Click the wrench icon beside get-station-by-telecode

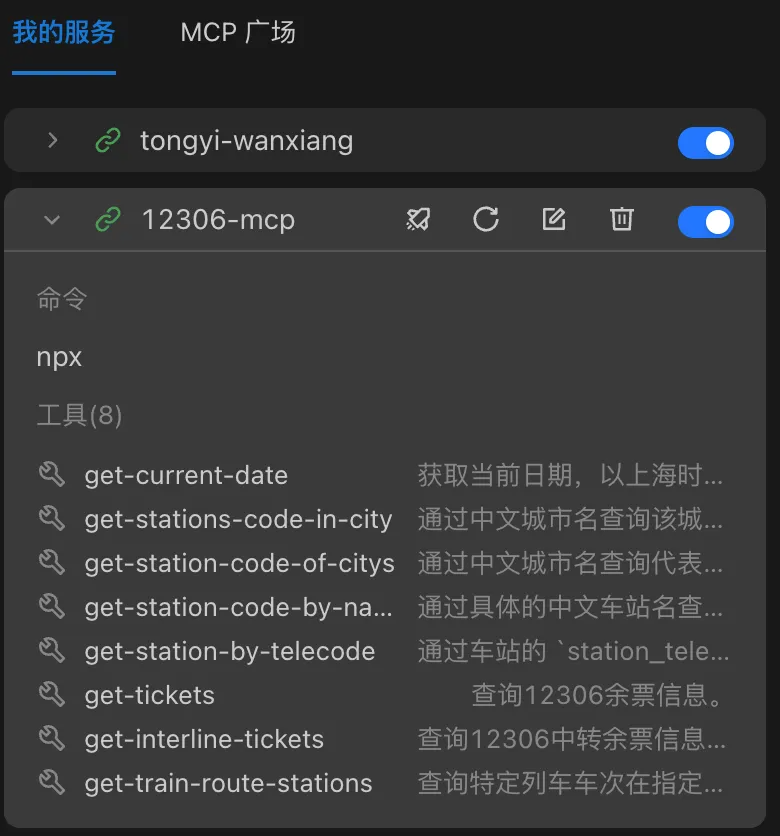tap(52, 650)
